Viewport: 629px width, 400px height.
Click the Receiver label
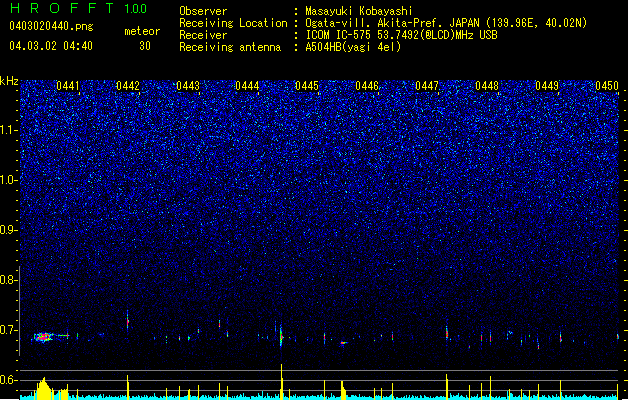[203, 35]
